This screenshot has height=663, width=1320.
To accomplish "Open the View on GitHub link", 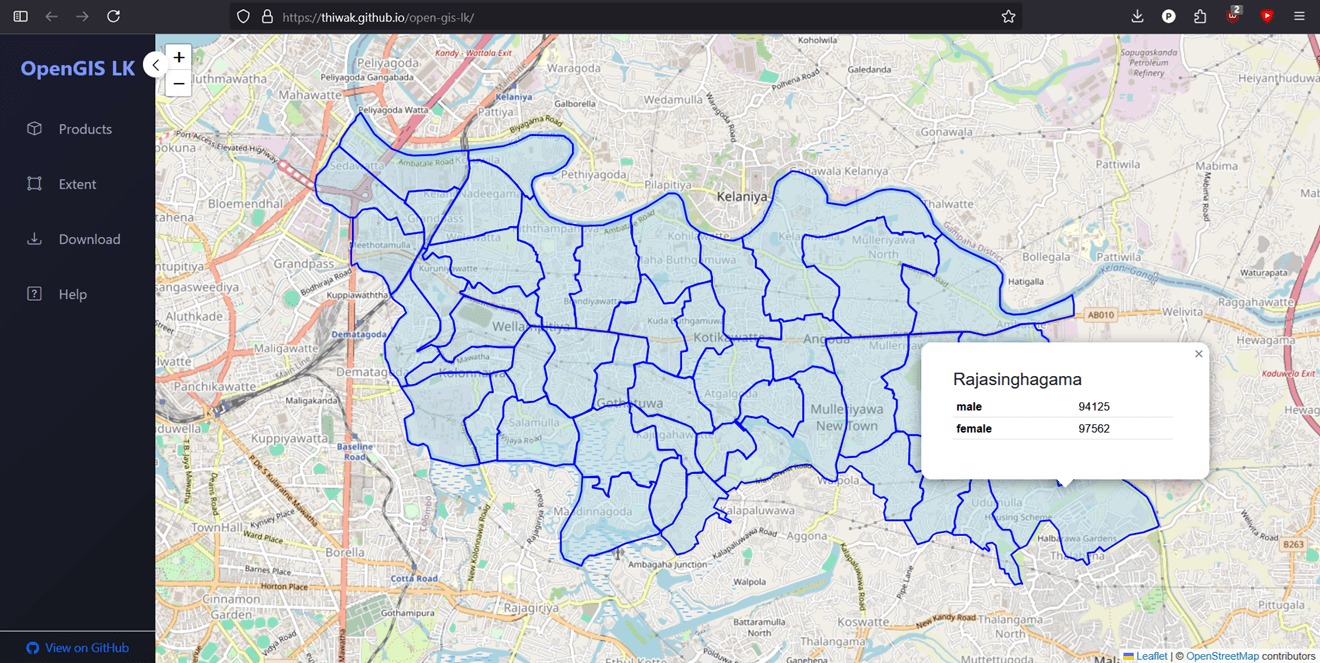I will click(x=77, y=648).
